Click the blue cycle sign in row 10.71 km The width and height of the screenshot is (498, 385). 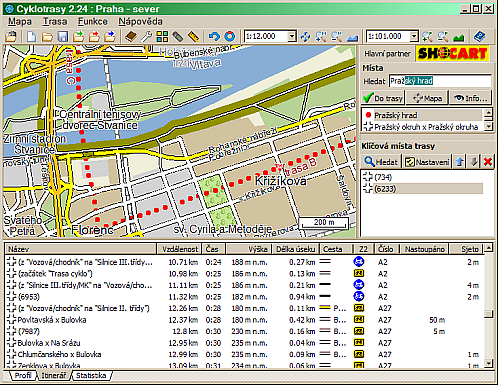click(x=359, y=262)
